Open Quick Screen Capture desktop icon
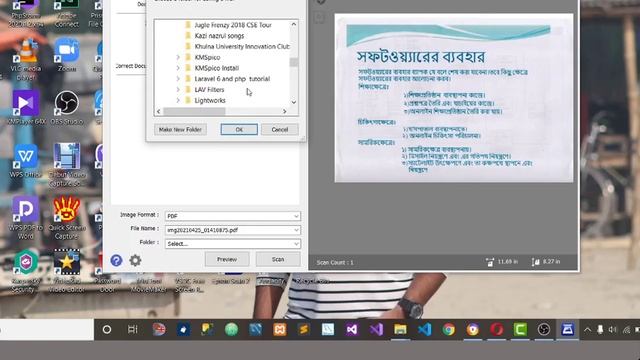640x360 pixels. tap(67, 218)
